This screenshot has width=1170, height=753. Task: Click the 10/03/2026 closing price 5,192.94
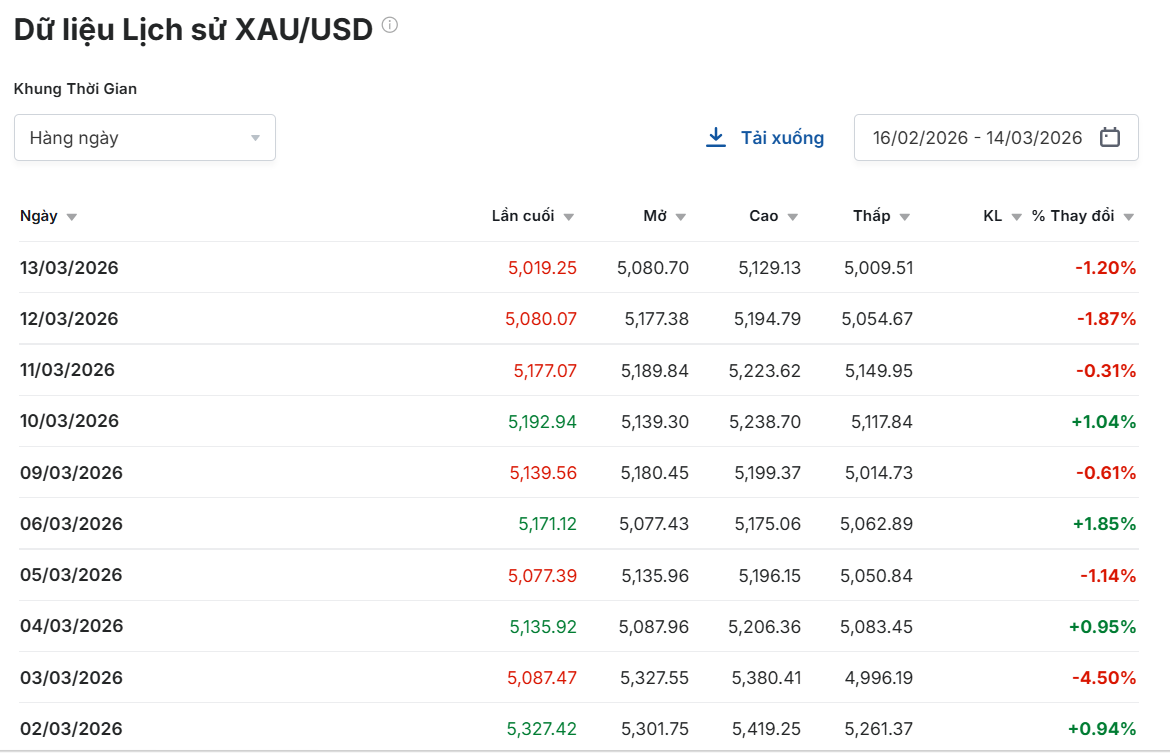tap(542, 421)
